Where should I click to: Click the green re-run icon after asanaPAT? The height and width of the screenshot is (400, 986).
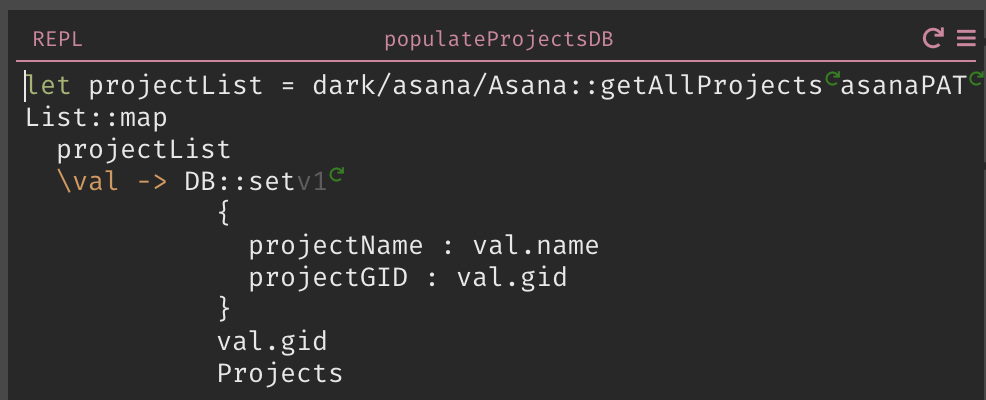(975, 79)
